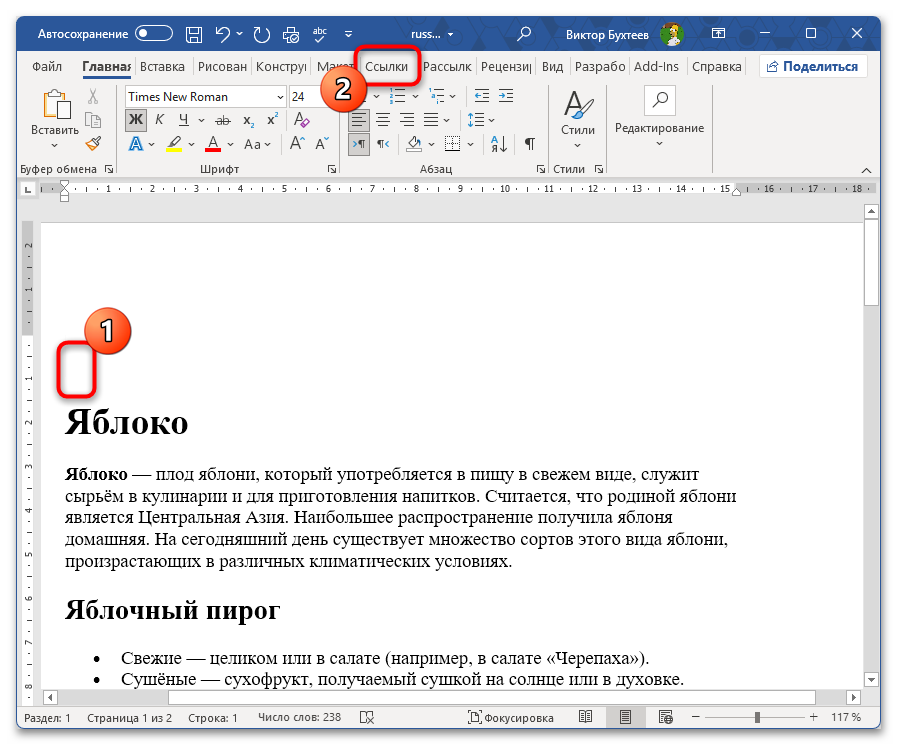The height and width of the screenshot is (745, 897).
Task: Expand Вставить paste options arrow
Action: coord(54,145)
